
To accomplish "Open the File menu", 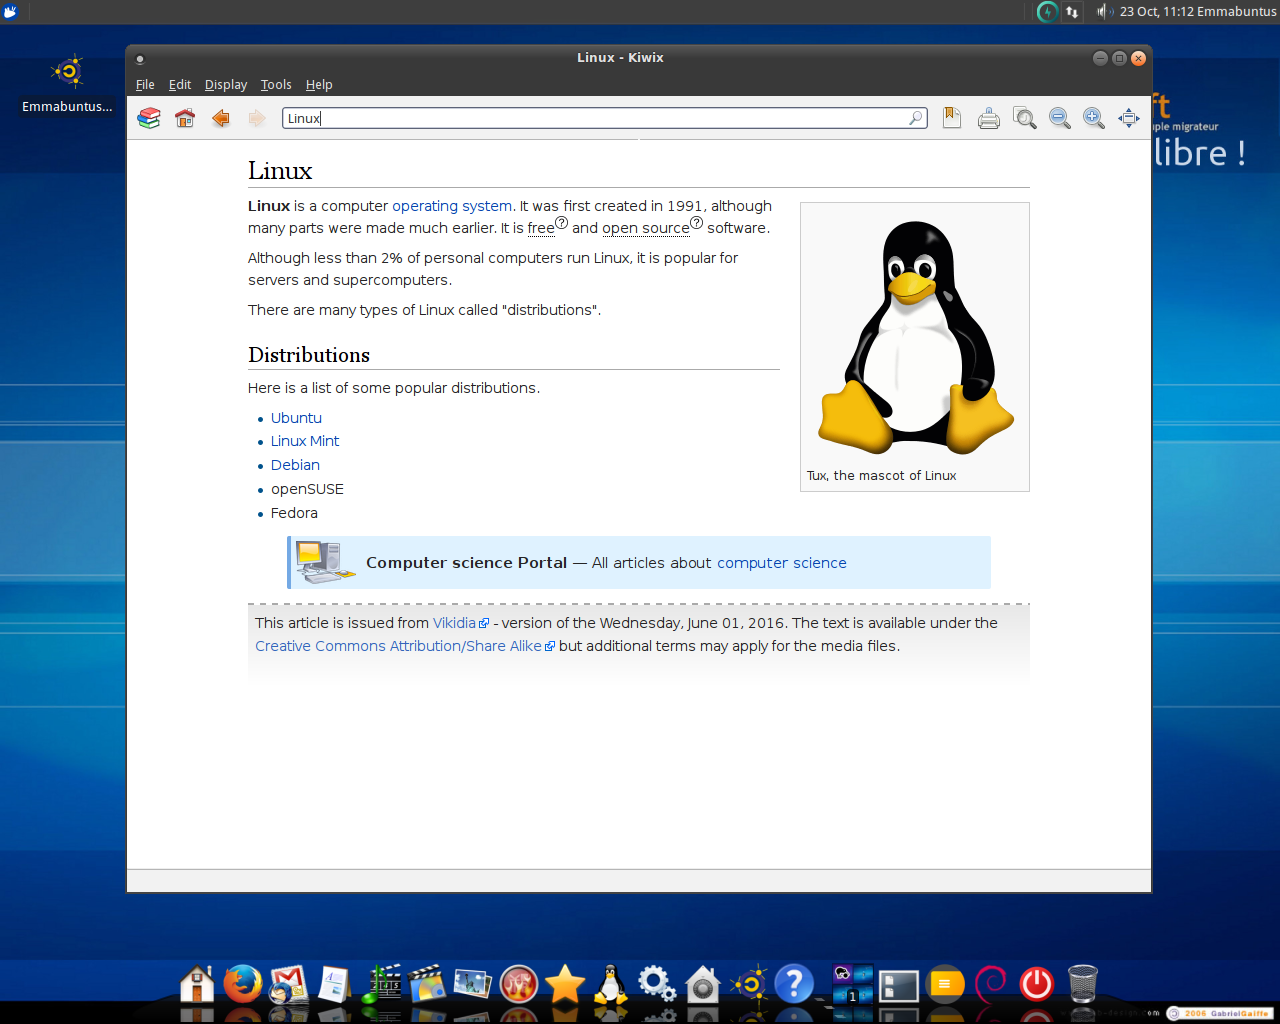I will (145, 85).
